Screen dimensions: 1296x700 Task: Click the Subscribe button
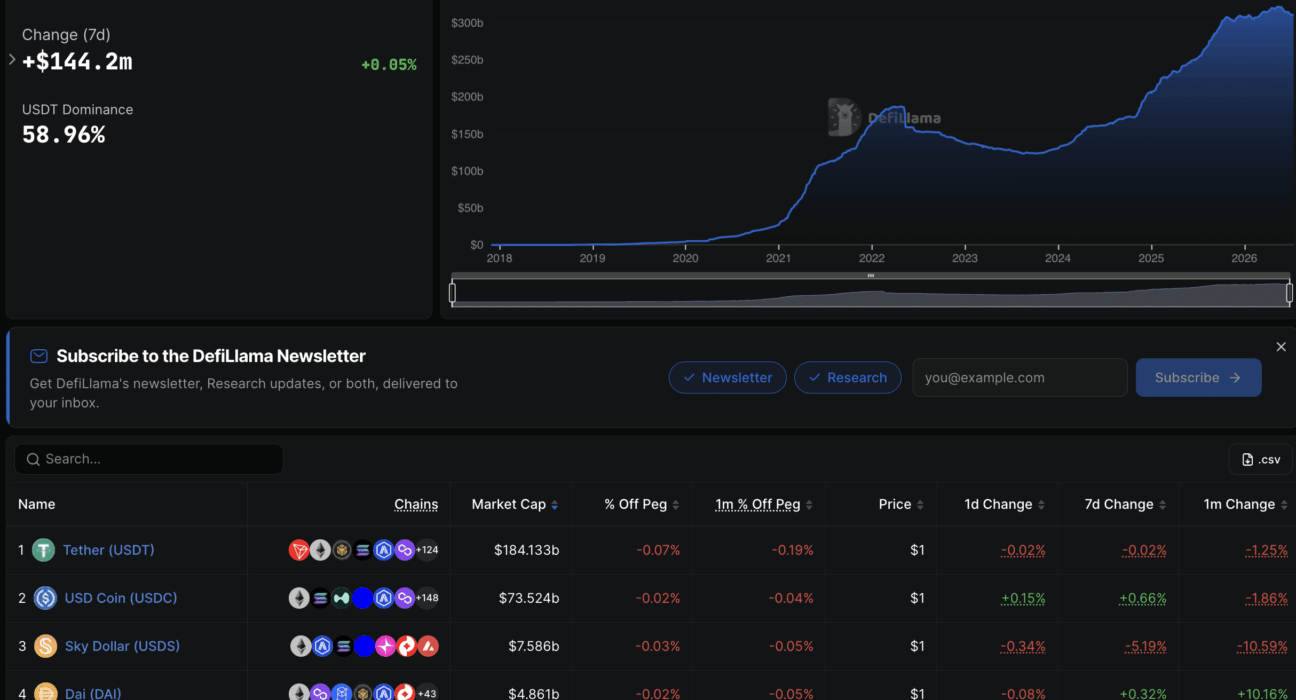(1198, 378)
